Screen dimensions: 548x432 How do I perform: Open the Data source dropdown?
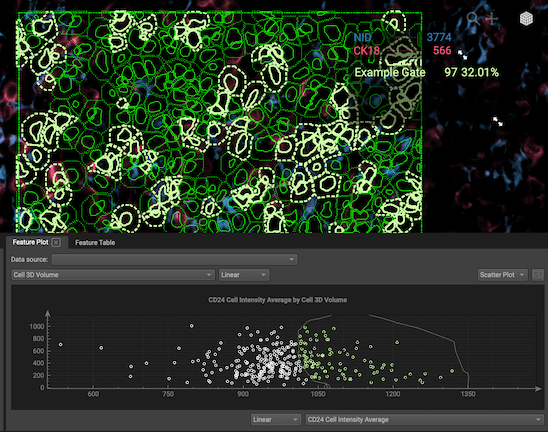pyautogui.click(x=174, y=259)
